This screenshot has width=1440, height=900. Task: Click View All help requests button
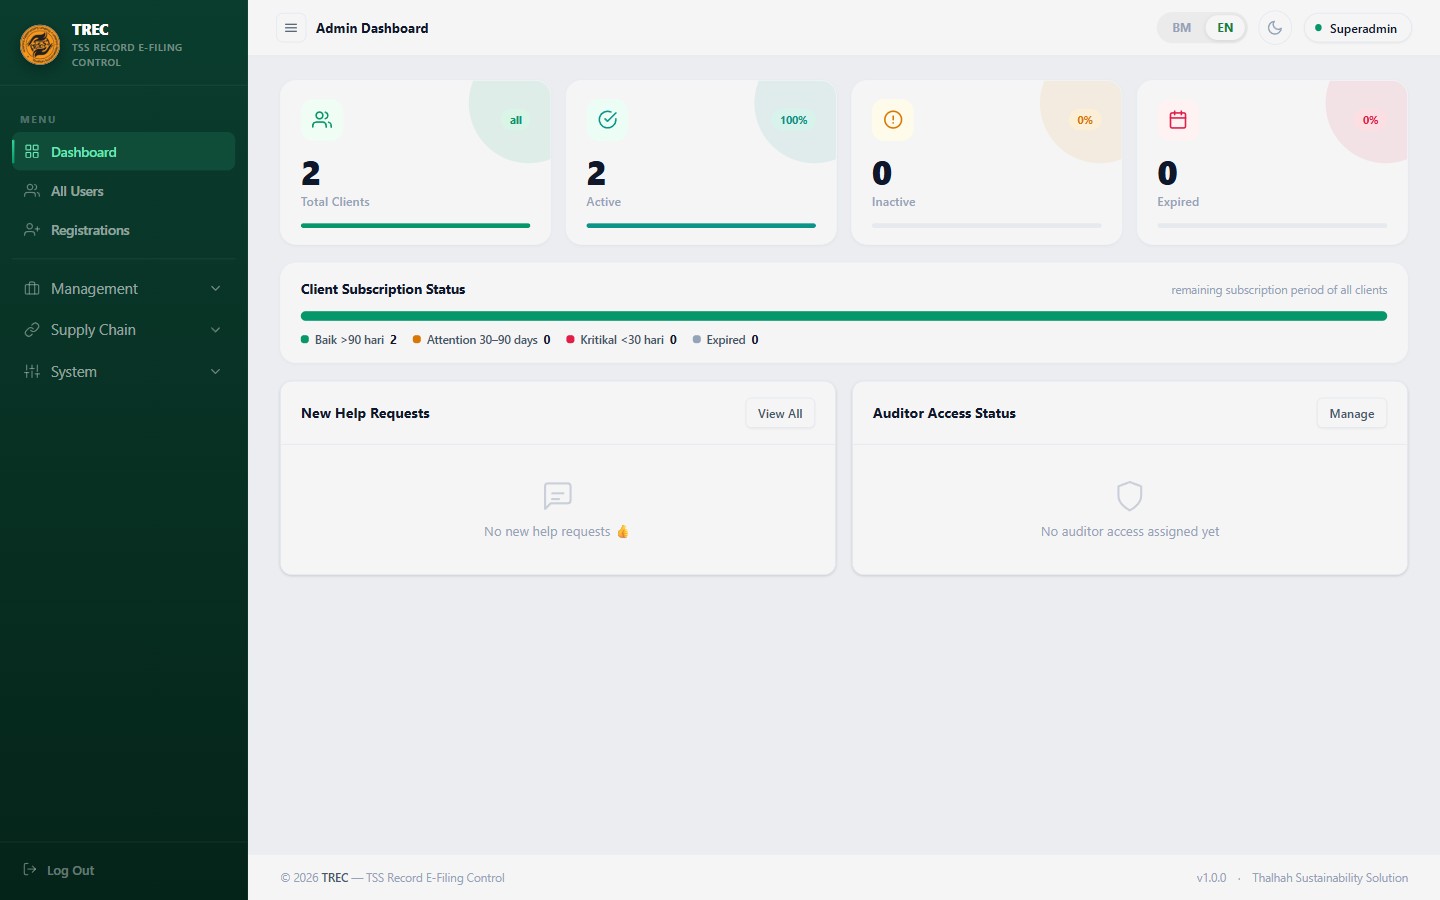pyautogui.click(x=780, y=414)
